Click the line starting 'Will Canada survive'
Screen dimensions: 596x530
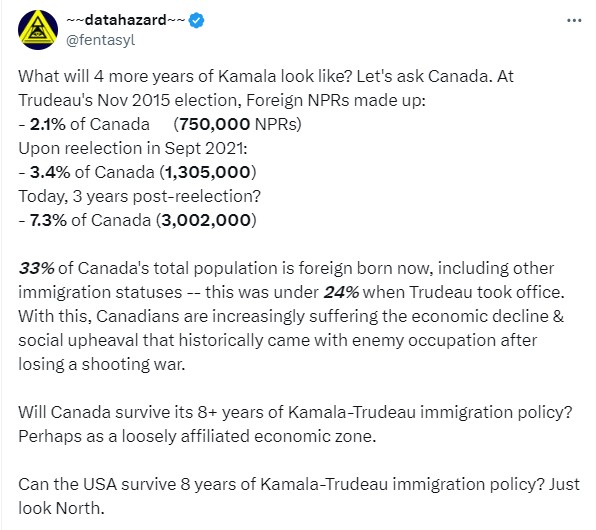tap(295, 412)
